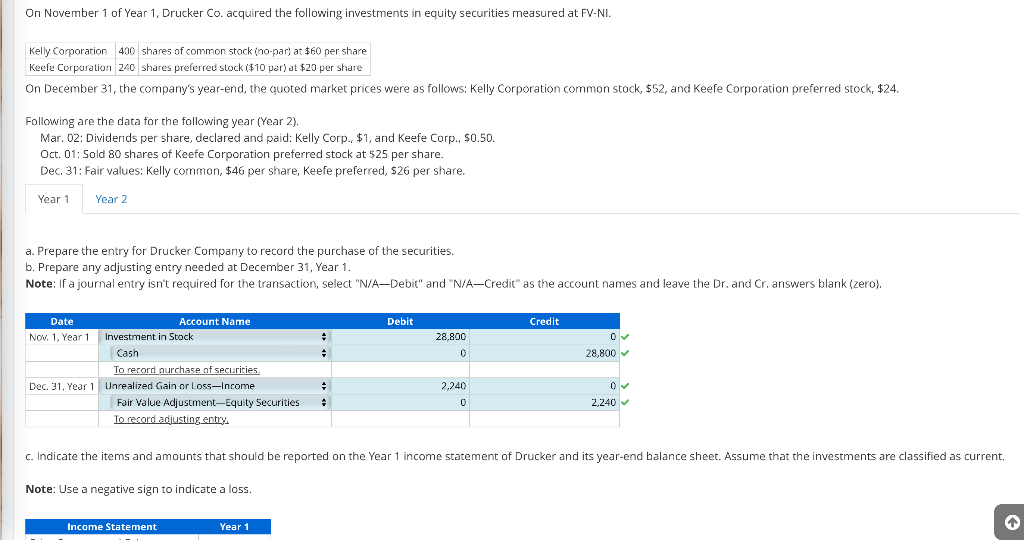Click the Cash row debit field
This screenshot has width=1024, height=540.
click(x=400, y=353)
